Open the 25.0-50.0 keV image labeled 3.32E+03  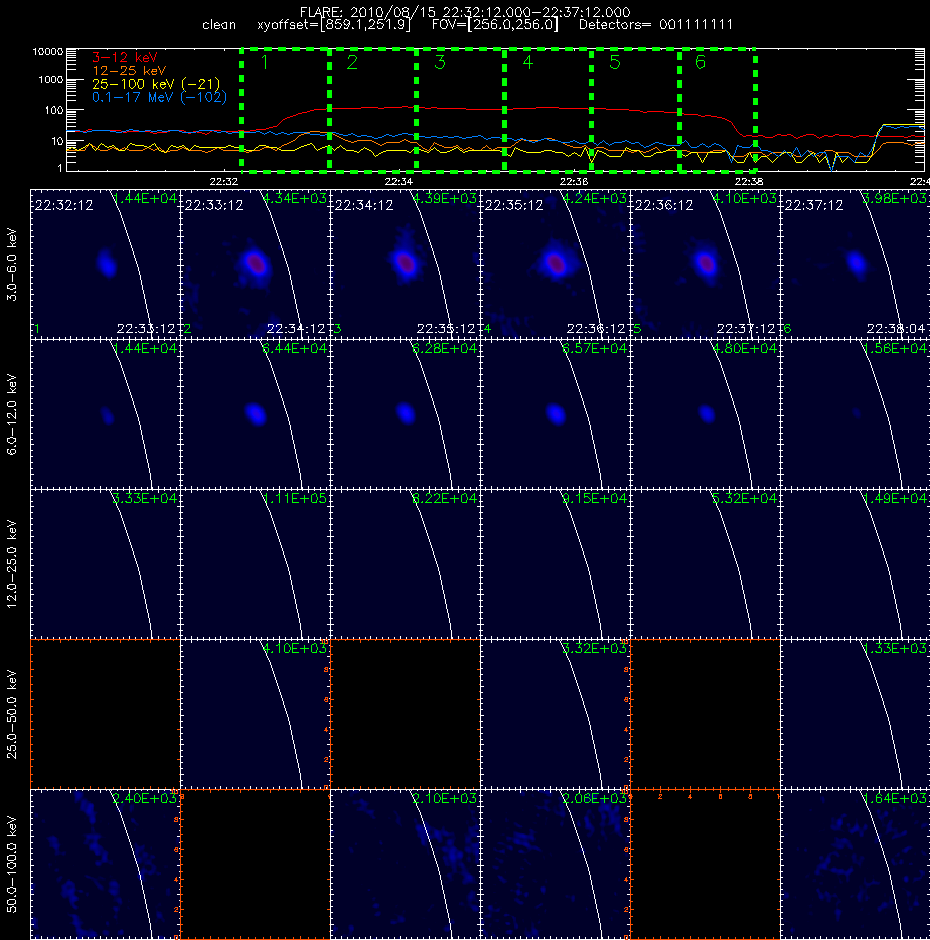coord(555,713)
